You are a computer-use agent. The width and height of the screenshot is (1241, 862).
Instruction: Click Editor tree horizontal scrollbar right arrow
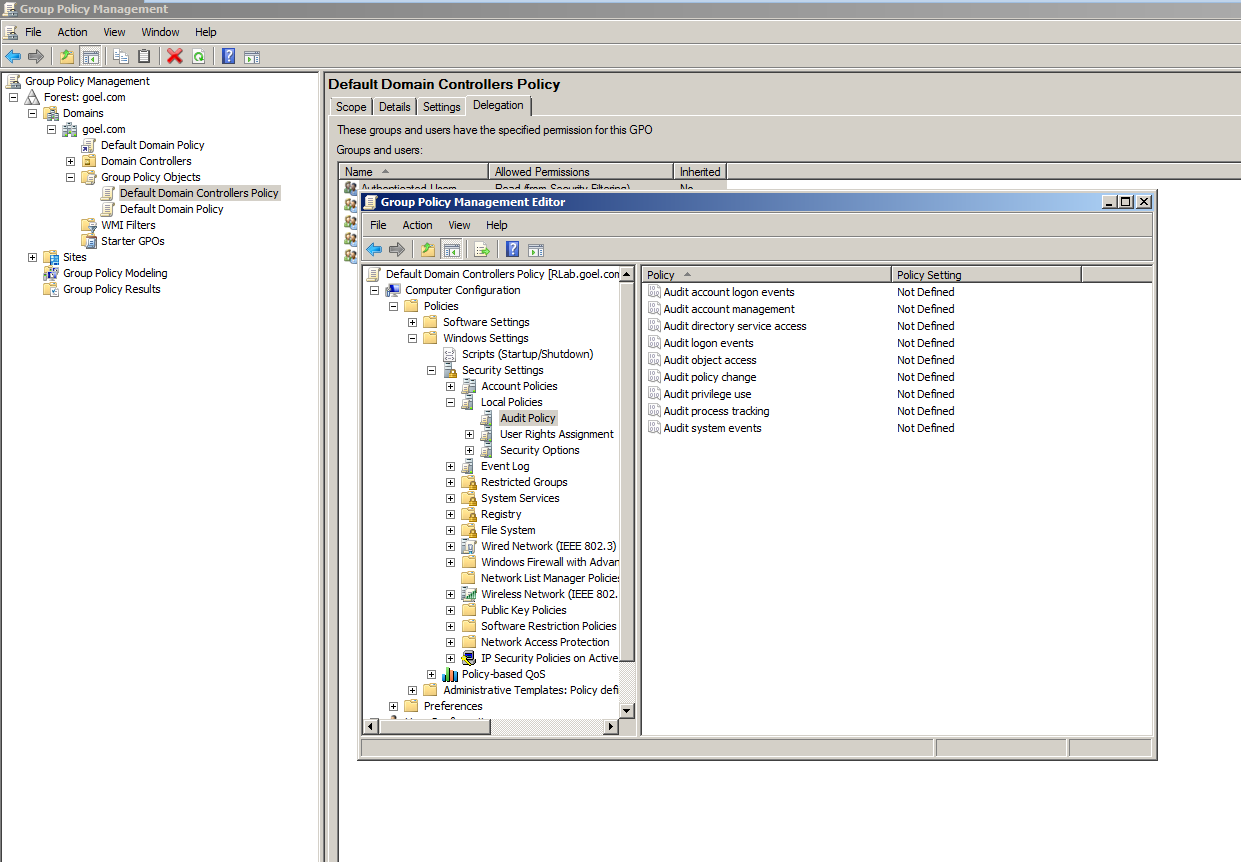point(611,727)
